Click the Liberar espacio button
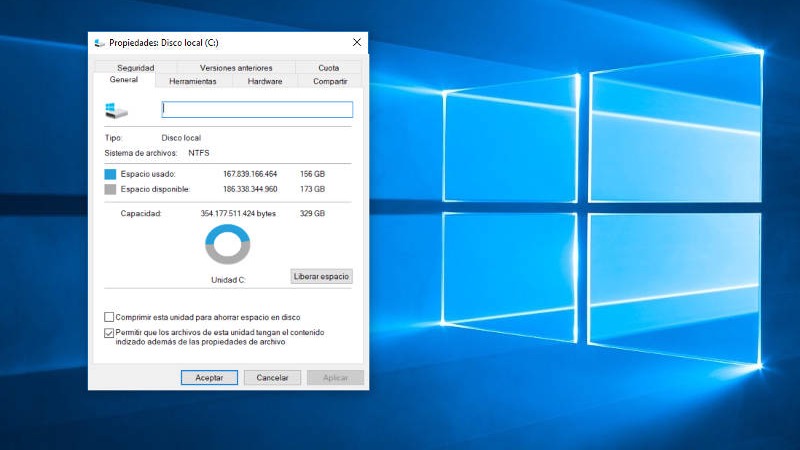 pos(321,276)
